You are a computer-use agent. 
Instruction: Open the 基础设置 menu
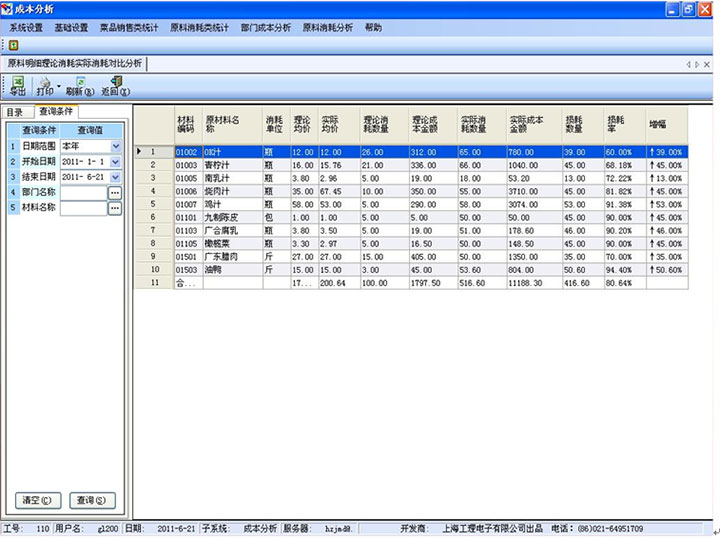tap(71, 28)
